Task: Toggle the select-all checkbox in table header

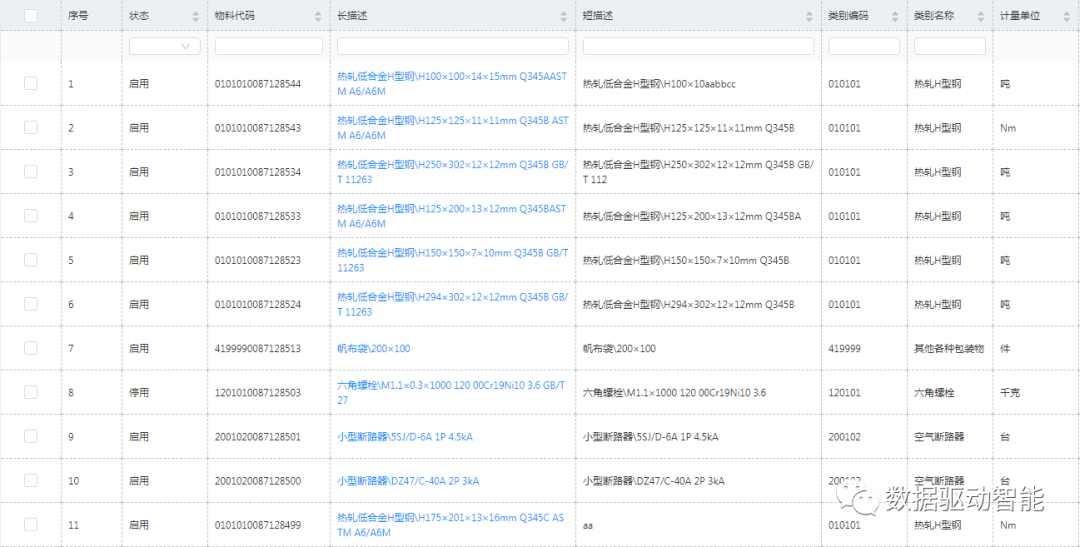Action: [31, 16]
